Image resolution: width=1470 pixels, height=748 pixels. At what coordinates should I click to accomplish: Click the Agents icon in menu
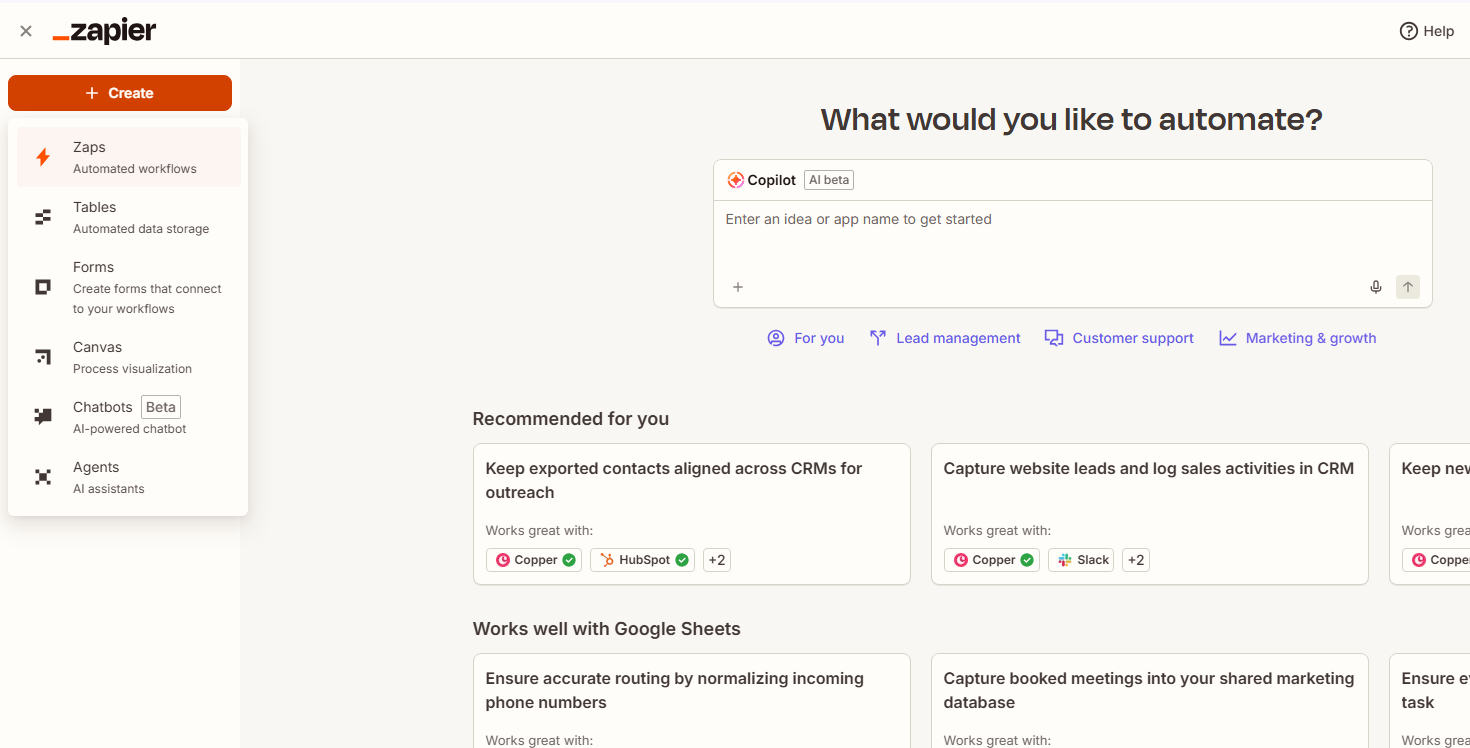click(43, 477)
